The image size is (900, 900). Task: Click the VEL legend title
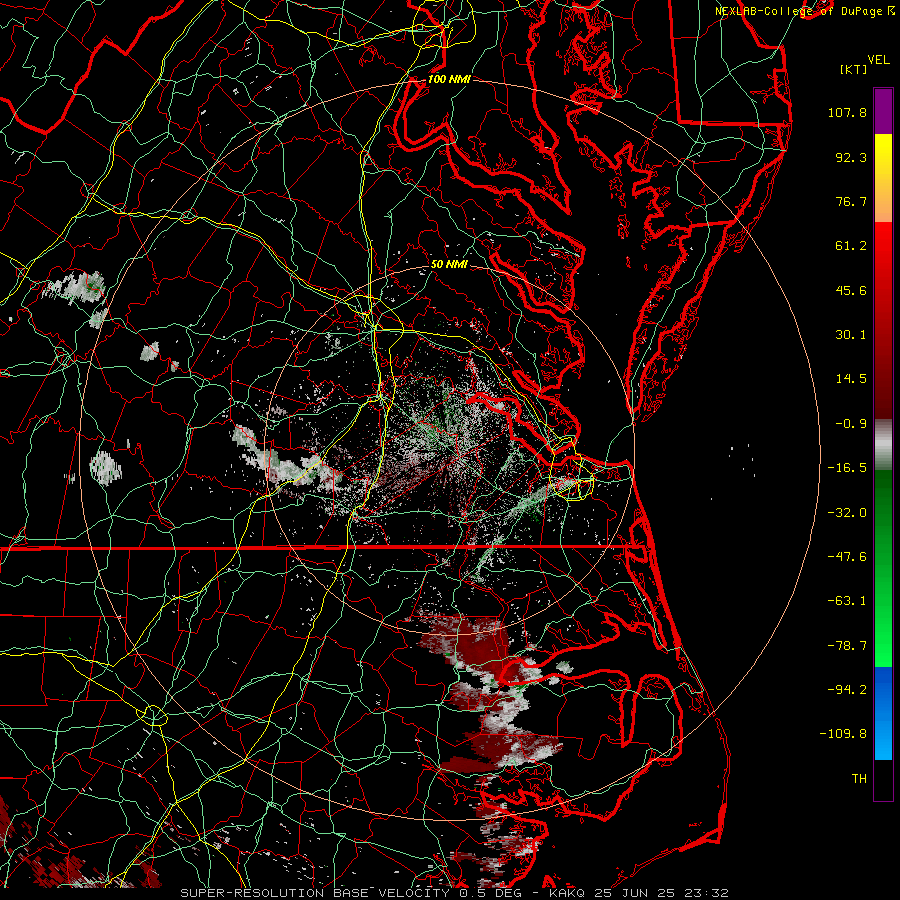[x=878, y=60]
